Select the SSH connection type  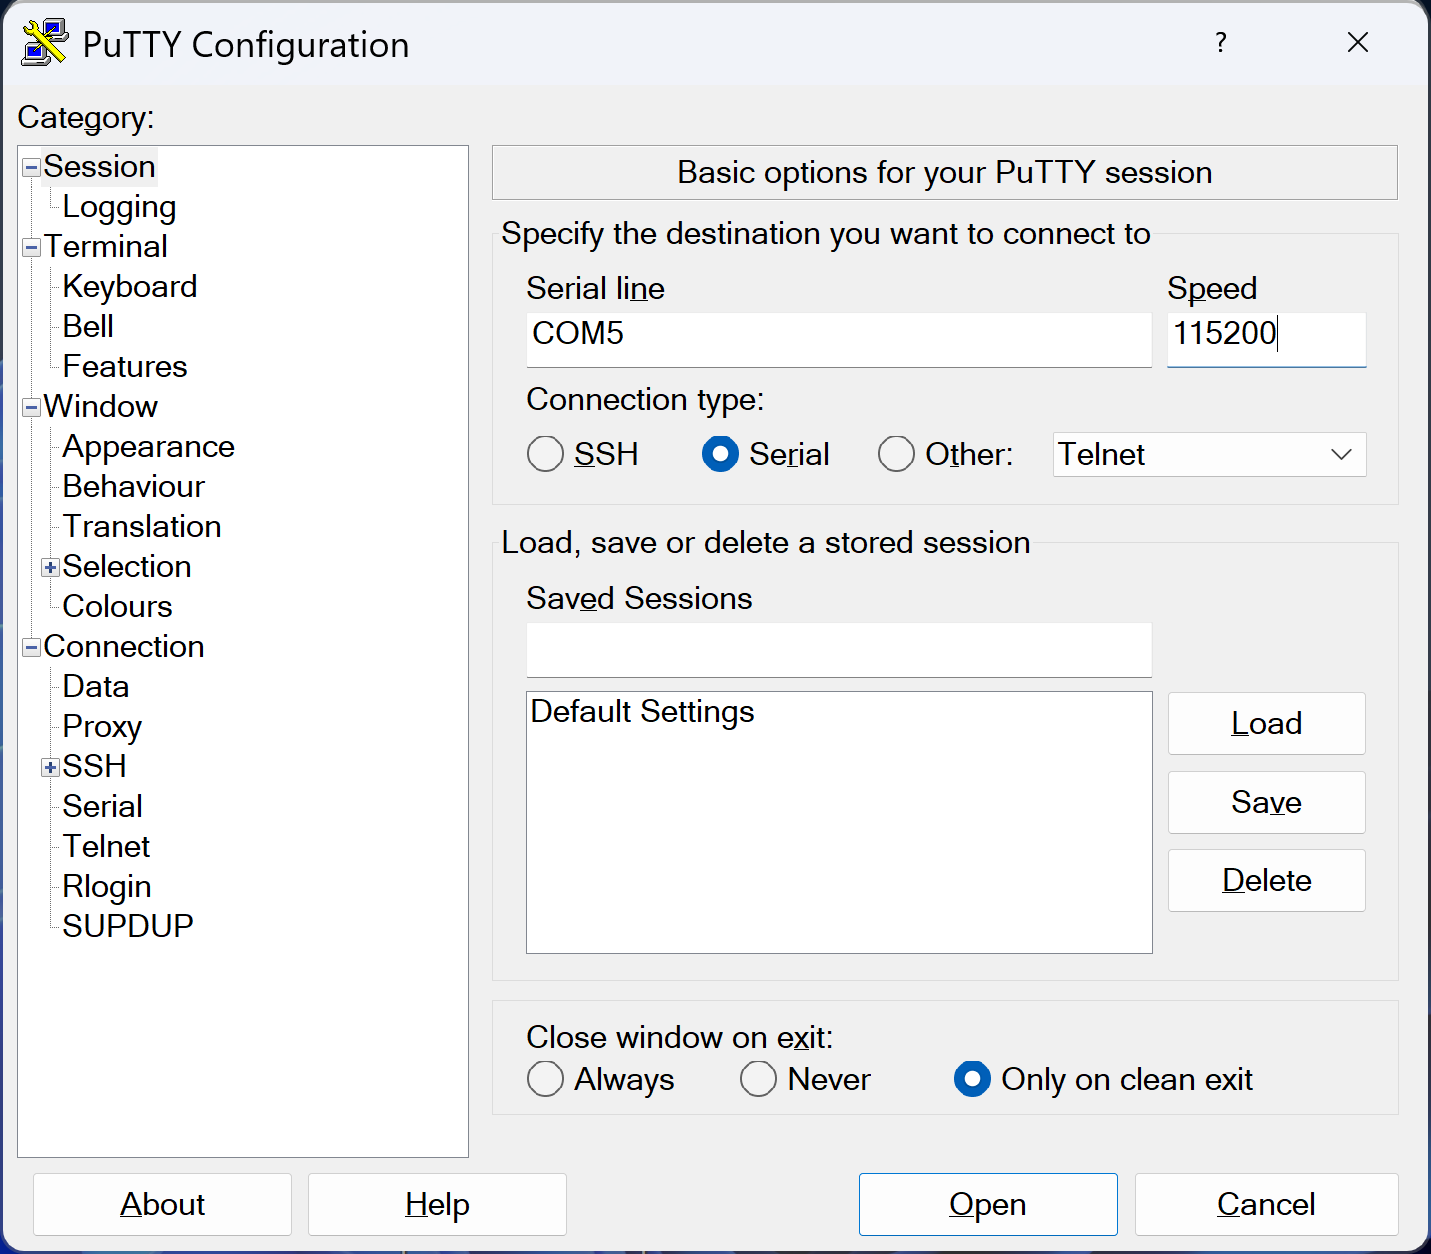pos(545,454)
